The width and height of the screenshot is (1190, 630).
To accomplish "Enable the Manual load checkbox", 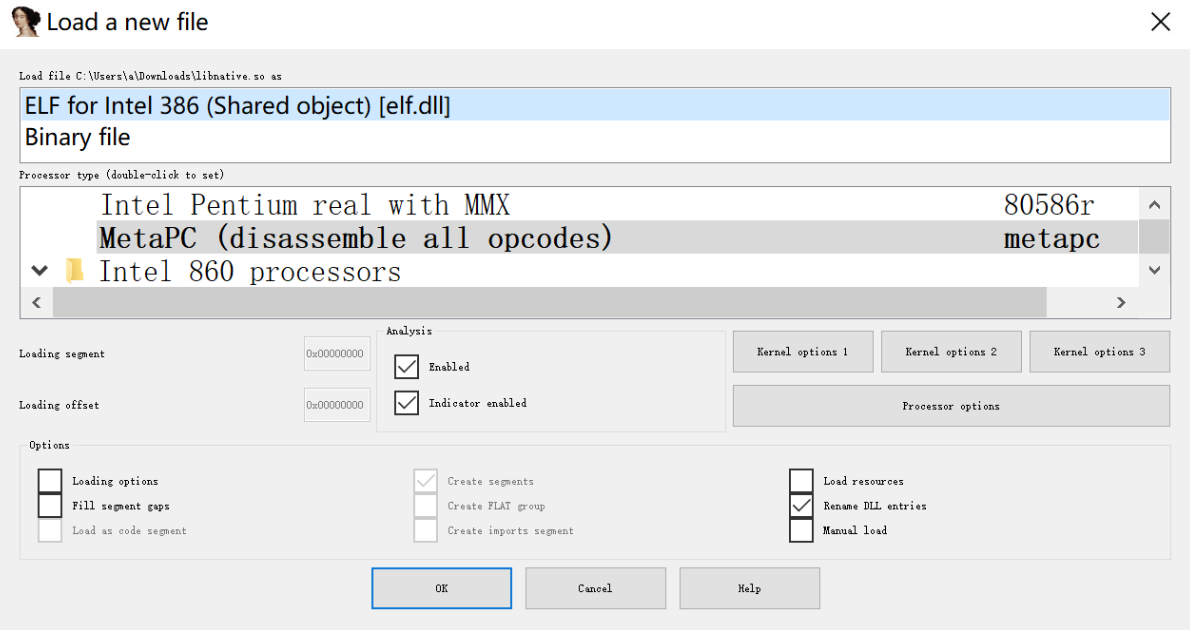I will click(x=801, y=530).
